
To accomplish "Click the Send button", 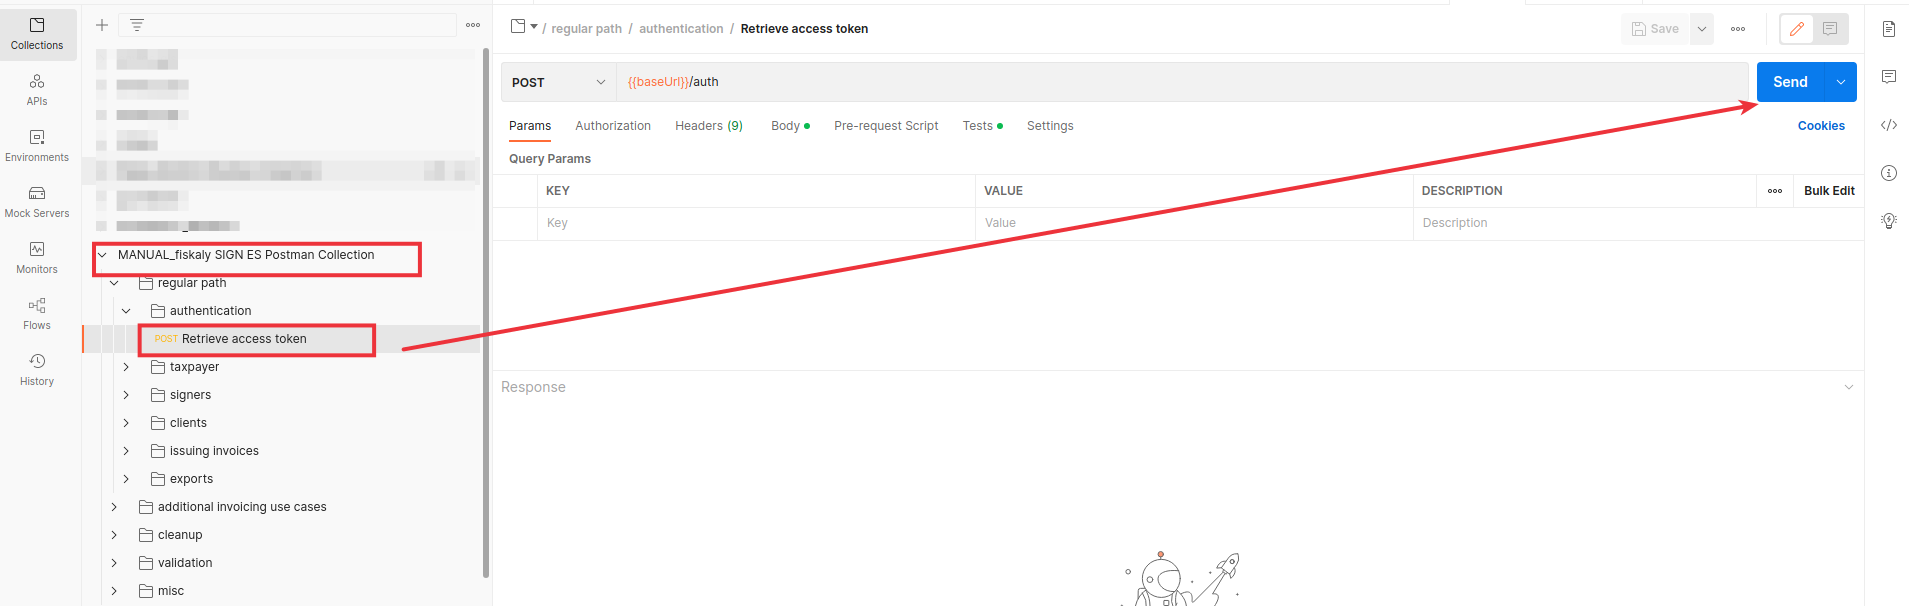I will click(x=1790, y=82).
